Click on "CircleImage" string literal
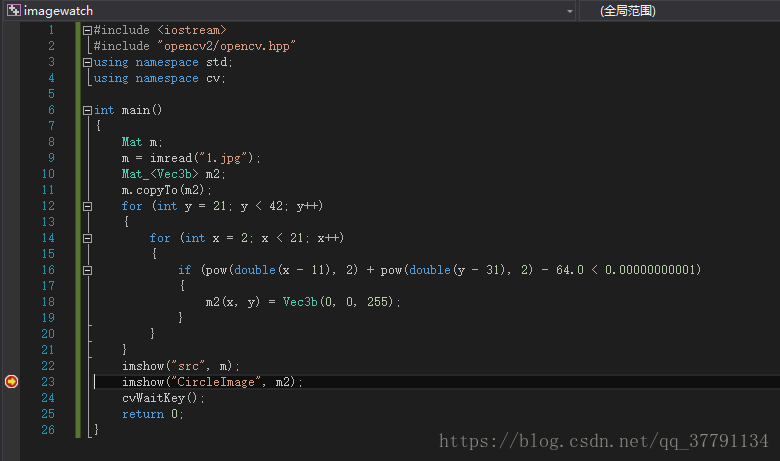Viewport: 780px width, 461px height. 216,382
